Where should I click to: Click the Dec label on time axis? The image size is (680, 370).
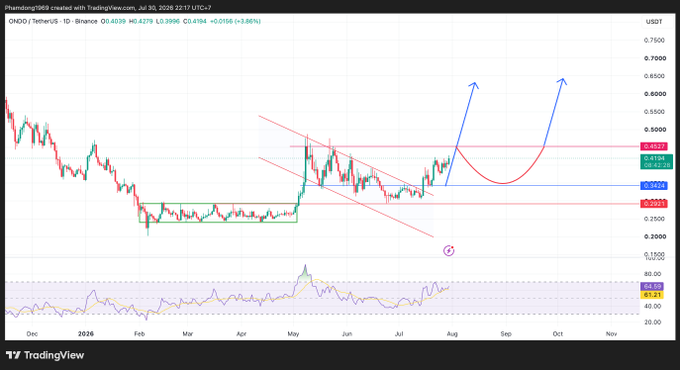click(x=32, y=334)
